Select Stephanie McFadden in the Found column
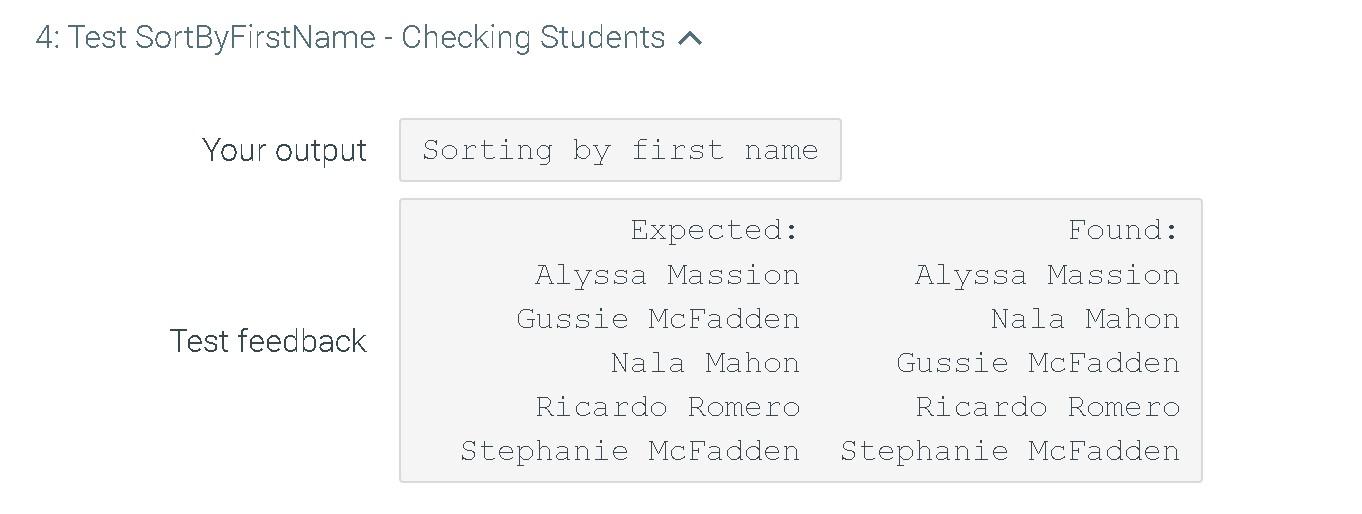The image size is (1362, 514). tap(1010, 451)
